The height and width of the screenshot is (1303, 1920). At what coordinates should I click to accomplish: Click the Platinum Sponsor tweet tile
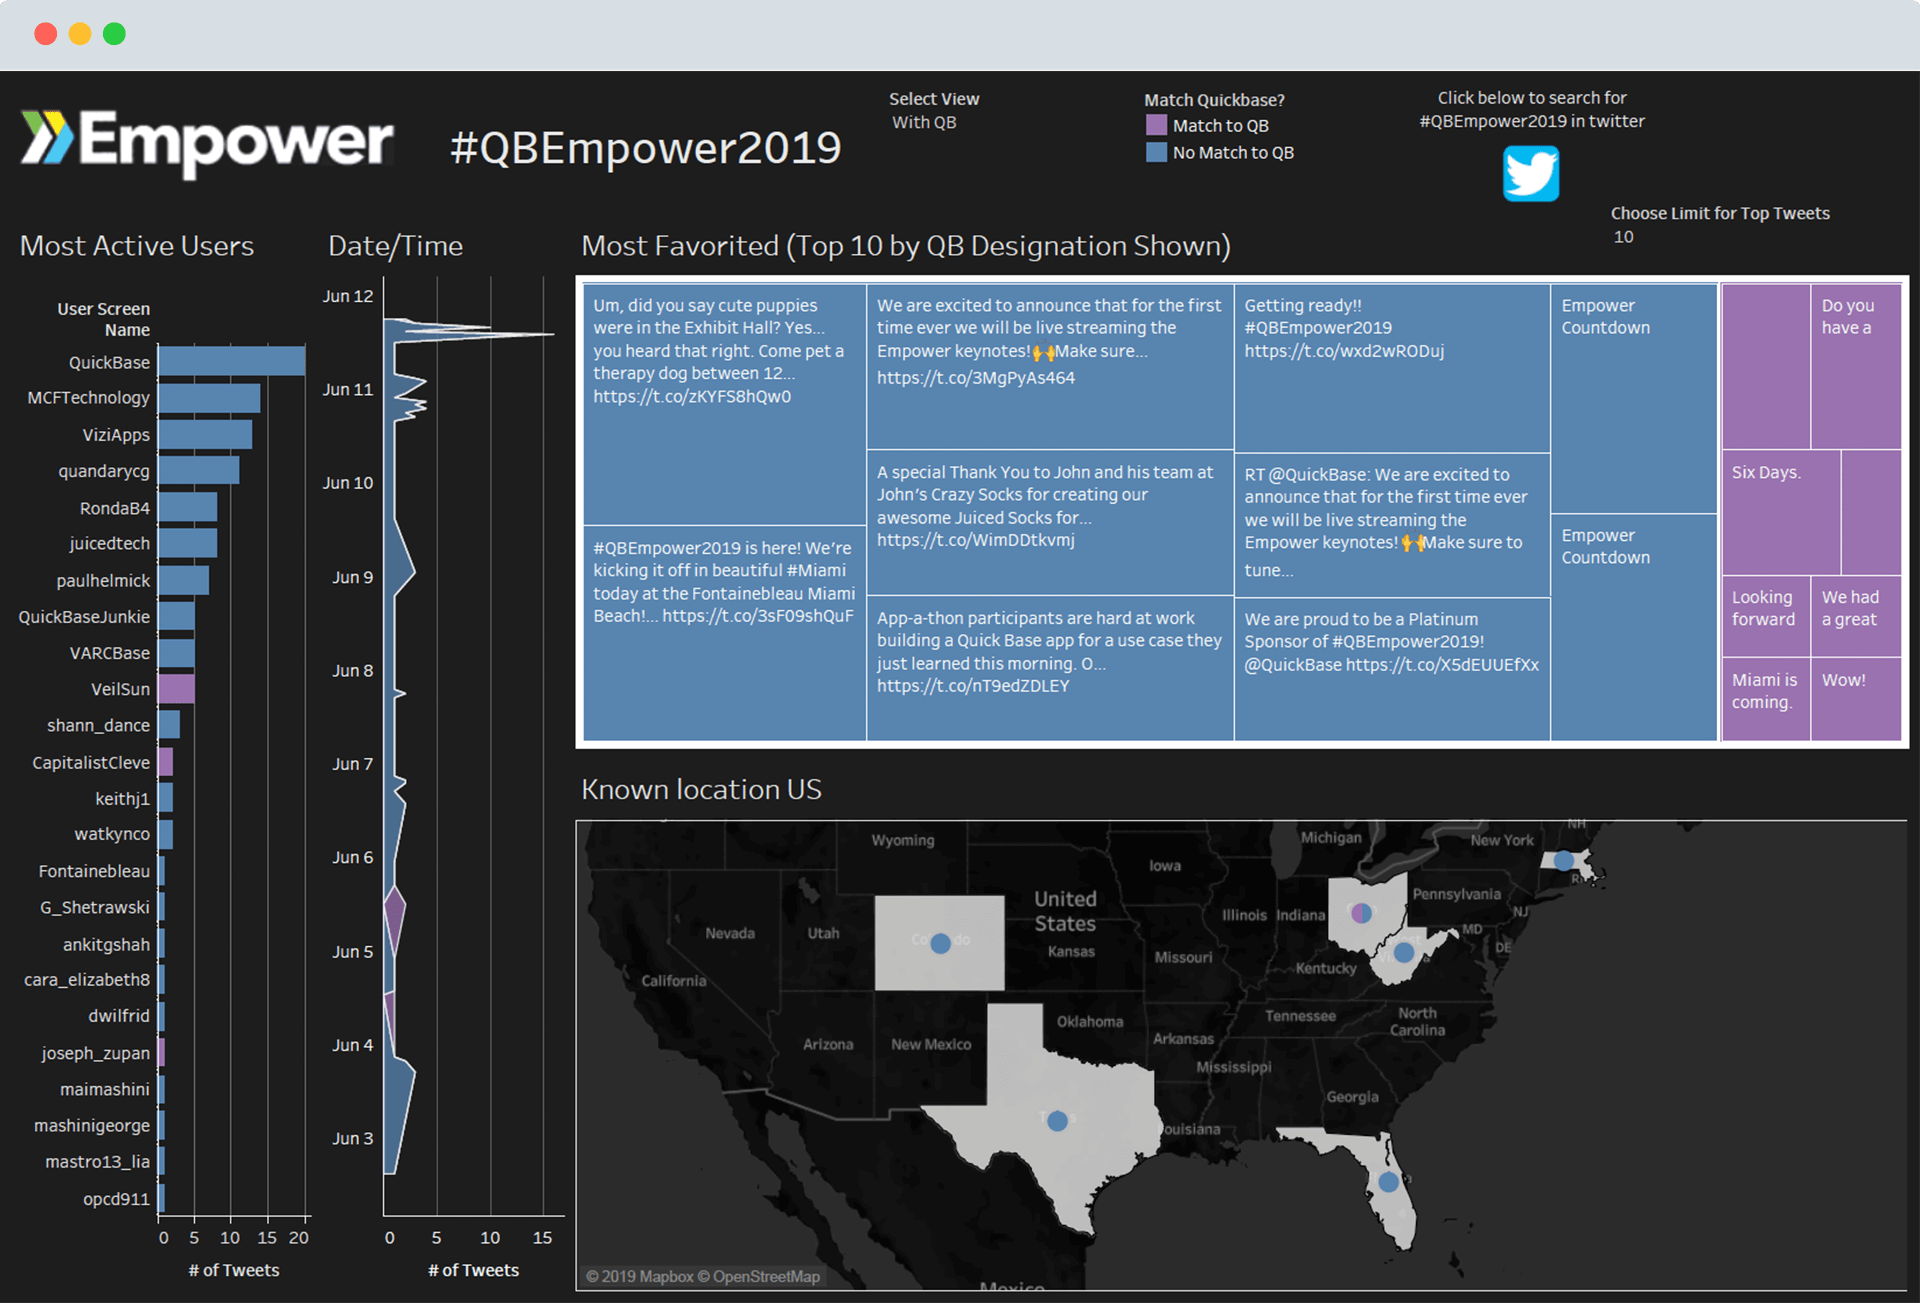1392,669
